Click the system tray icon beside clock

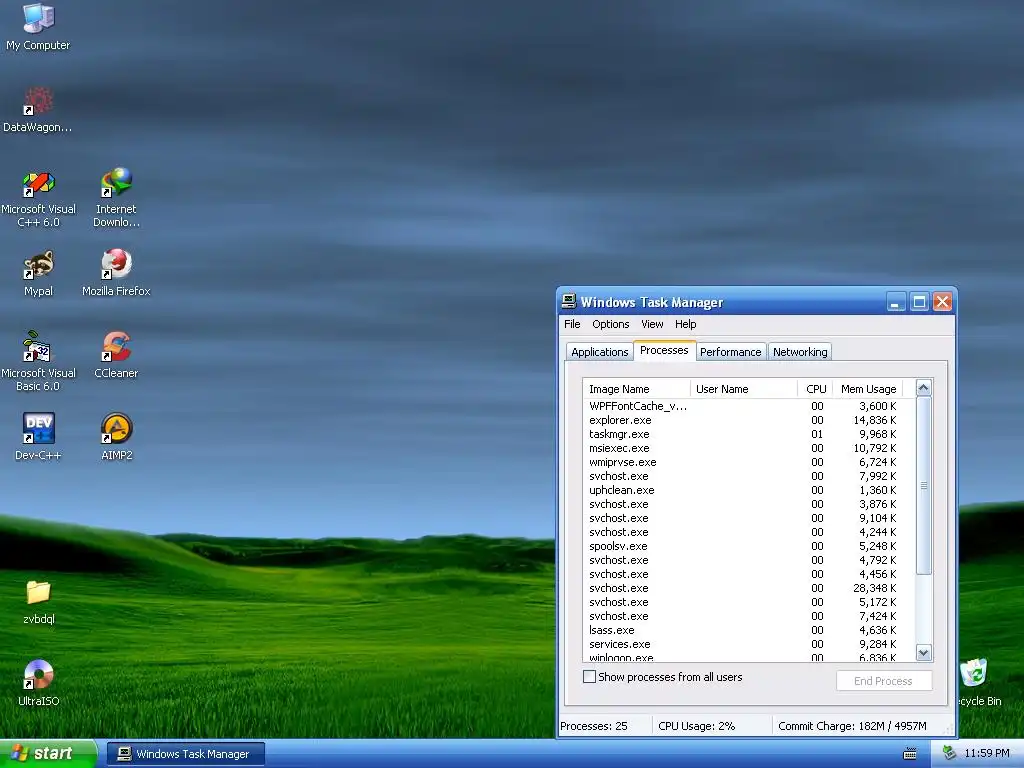pyautogui.click(x=950, y=753)
